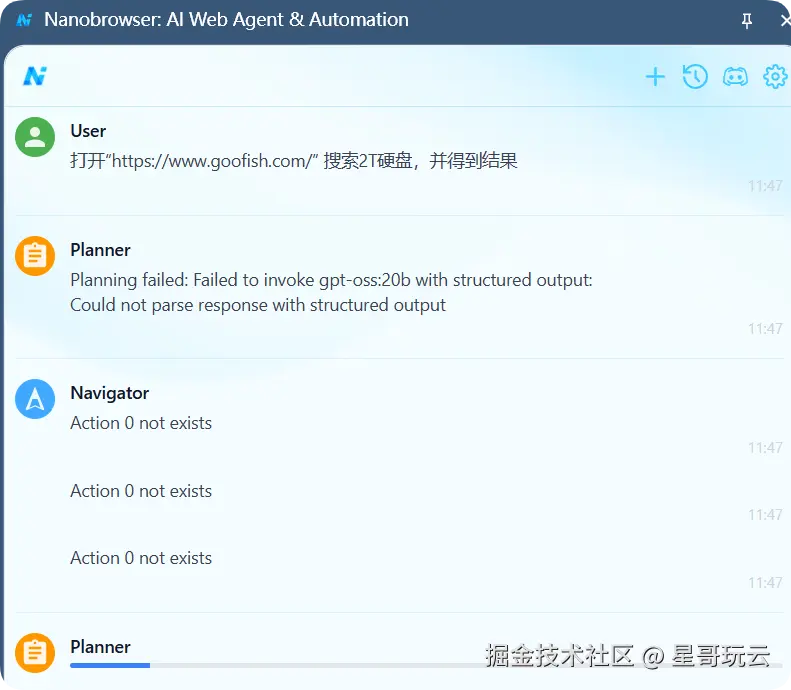Click the first "Action 0 not exists" message
This screenshot has height=690, width=791.
point(141,423)
